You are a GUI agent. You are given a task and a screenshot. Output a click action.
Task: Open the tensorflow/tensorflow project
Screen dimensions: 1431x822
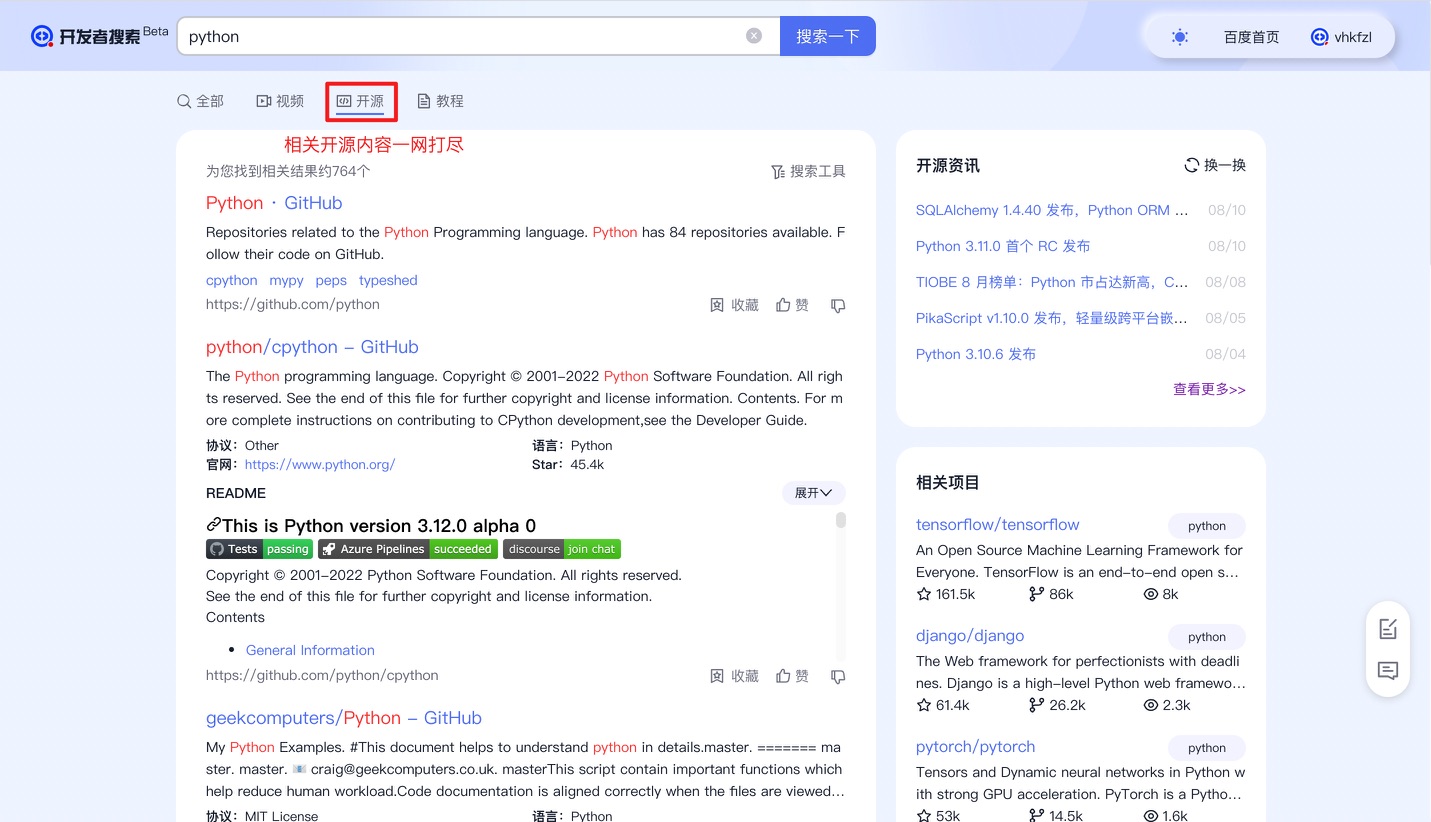tap(998, 525)
